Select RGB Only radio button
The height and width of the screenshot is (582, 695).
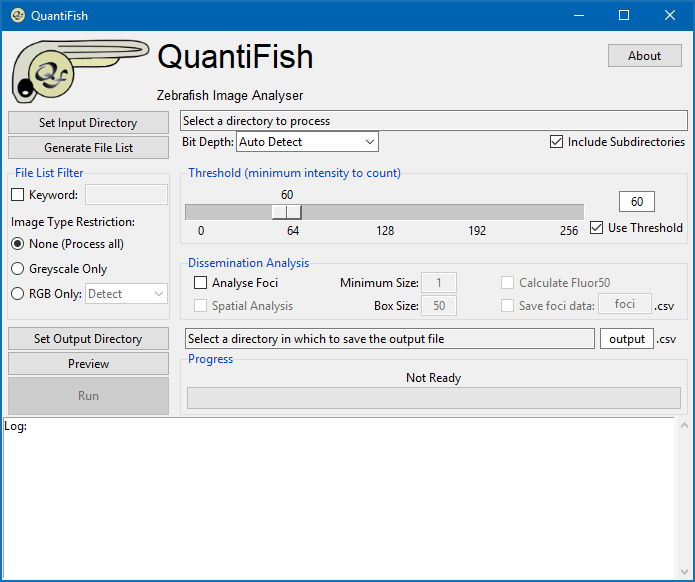point(17,293)
